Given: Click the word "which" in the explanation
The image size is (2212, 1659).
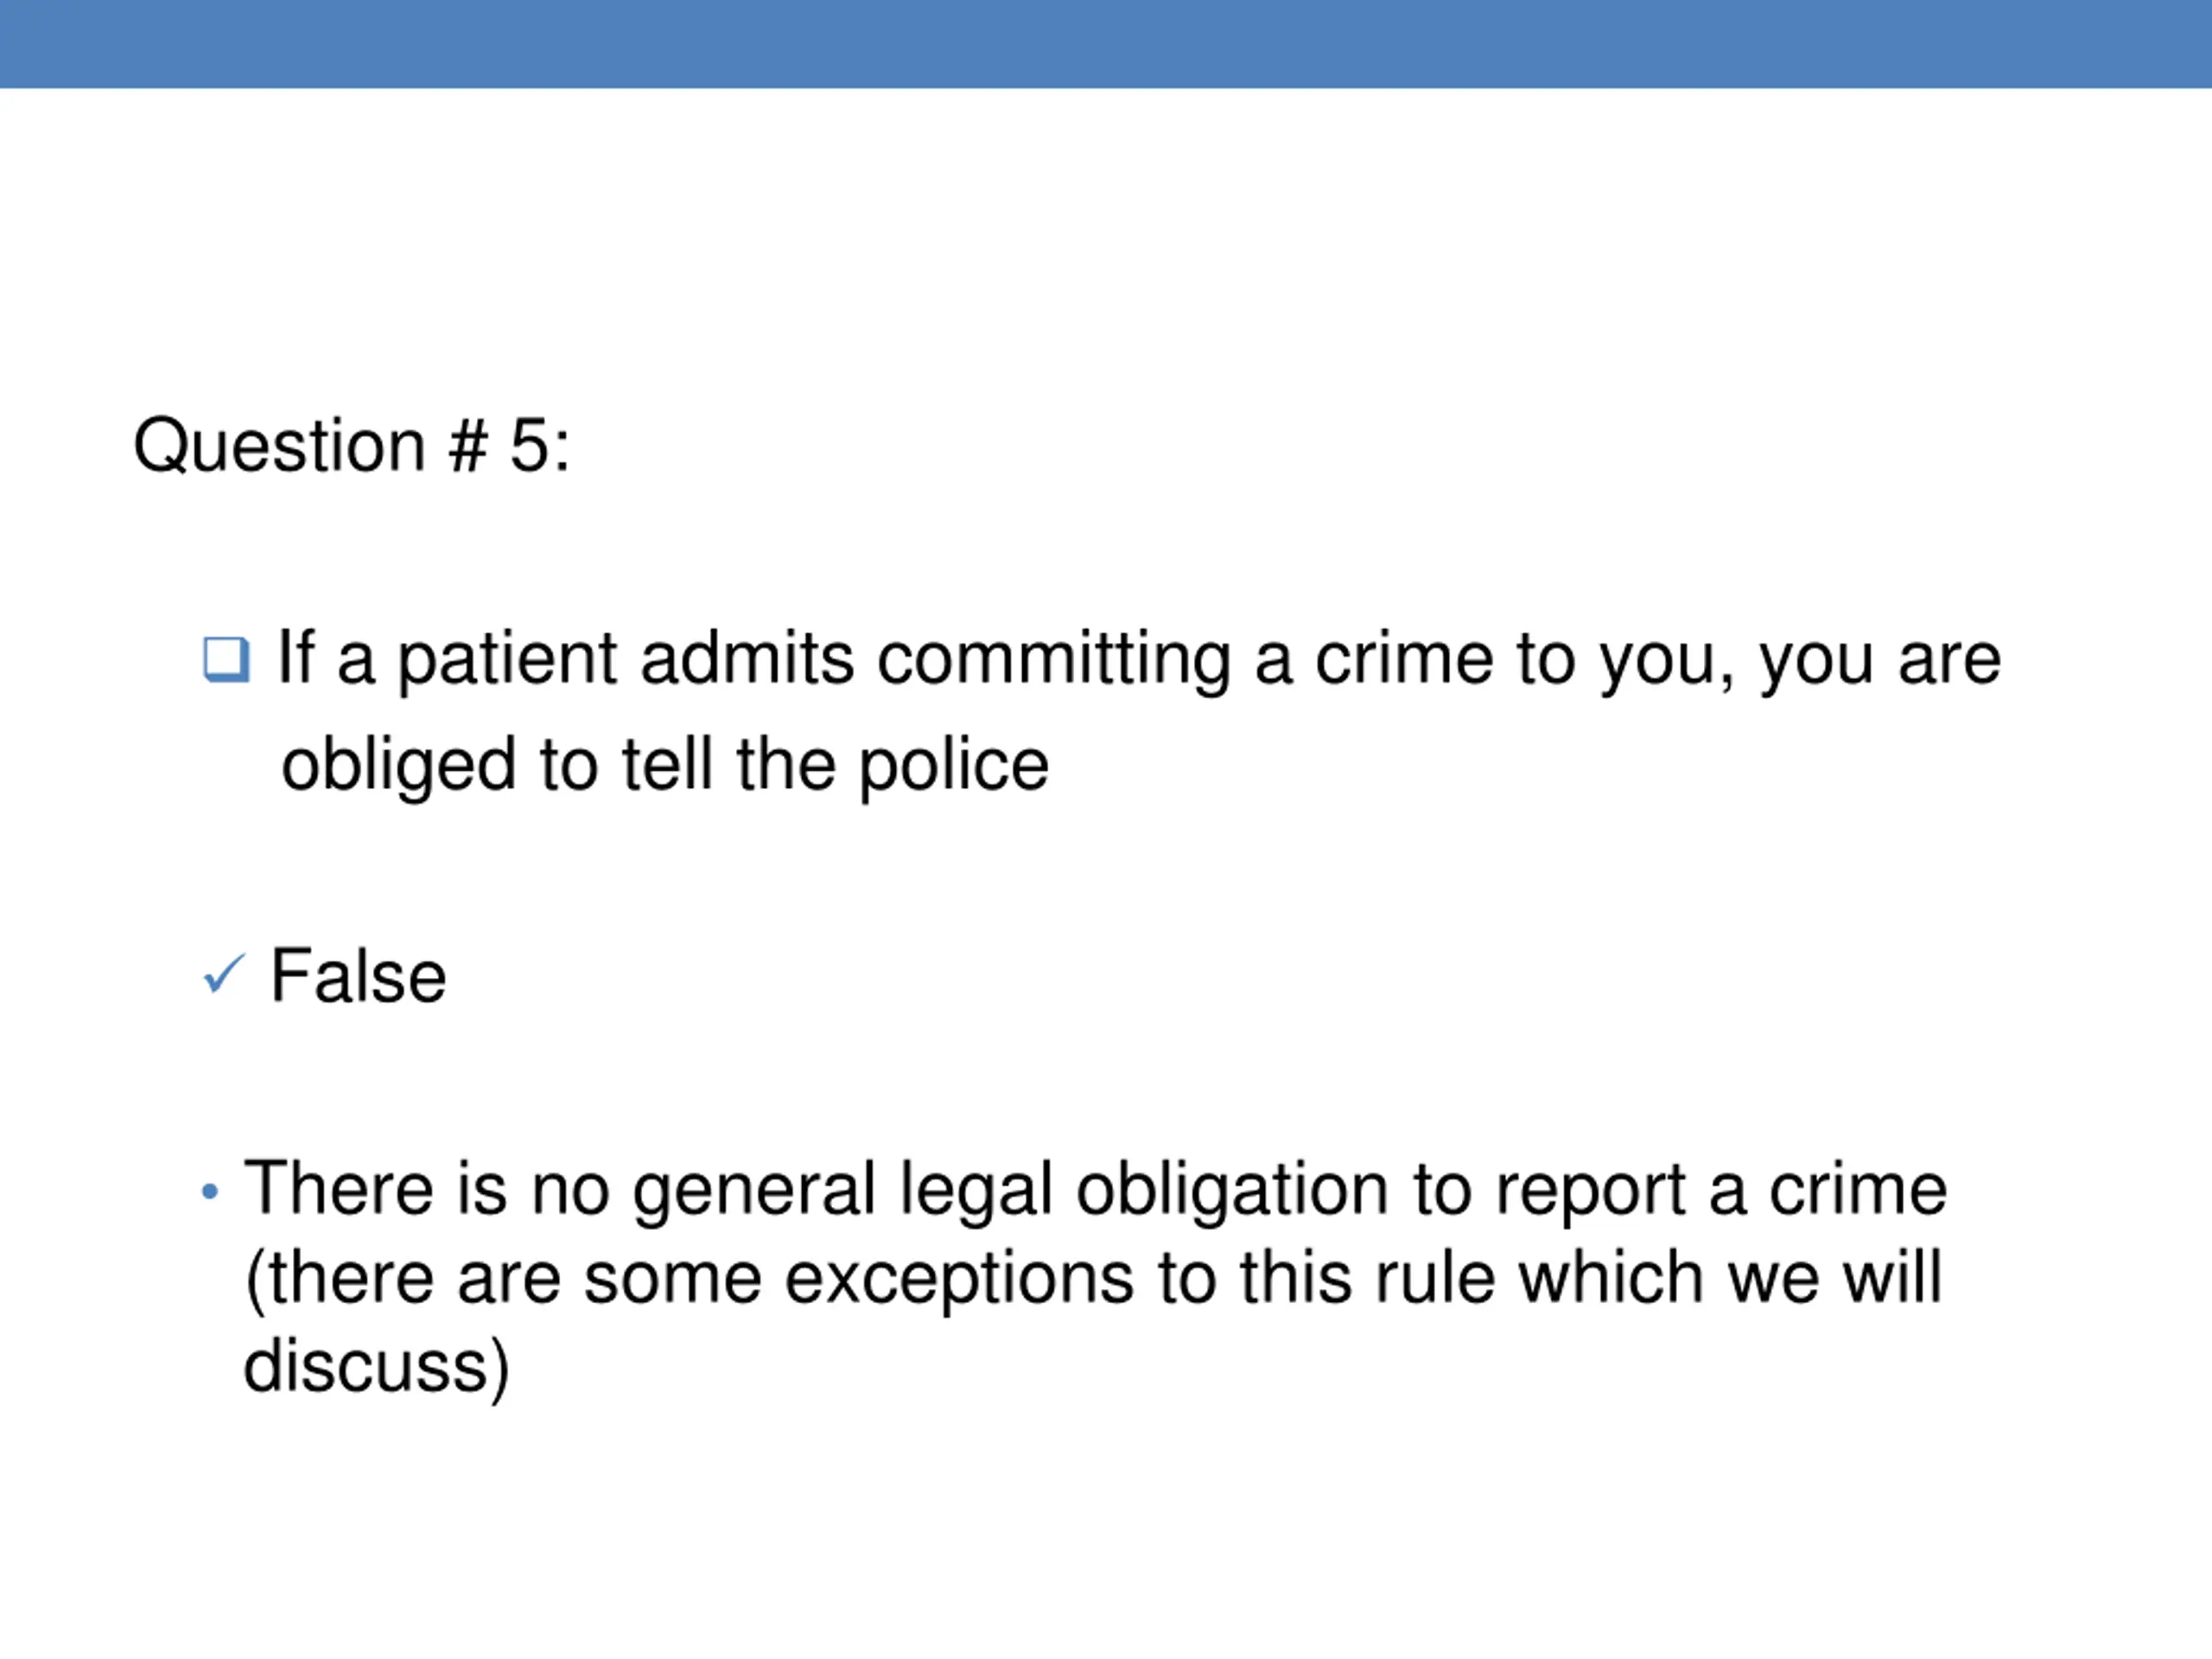Looking at the screenshot, I should click(1611, 1278).
